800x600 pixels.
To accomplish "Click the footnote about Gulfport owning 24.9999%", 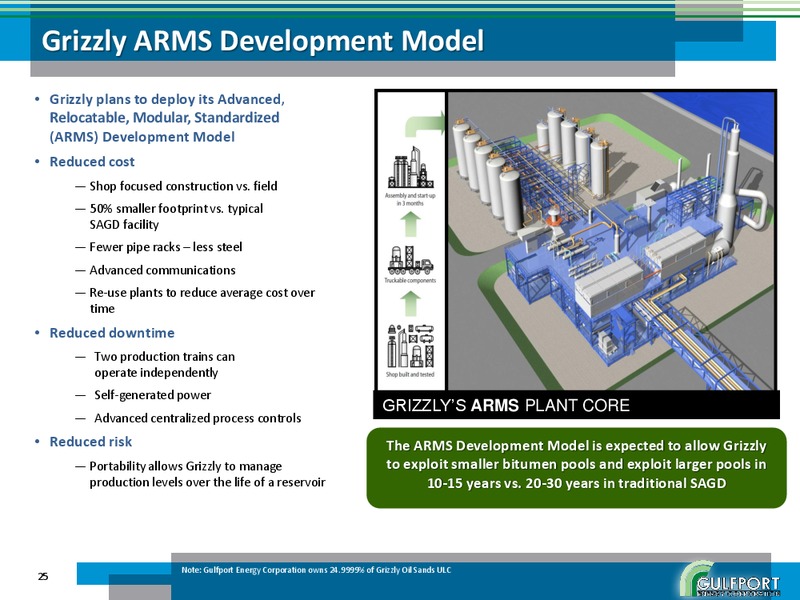I will [x=316, y=570].
